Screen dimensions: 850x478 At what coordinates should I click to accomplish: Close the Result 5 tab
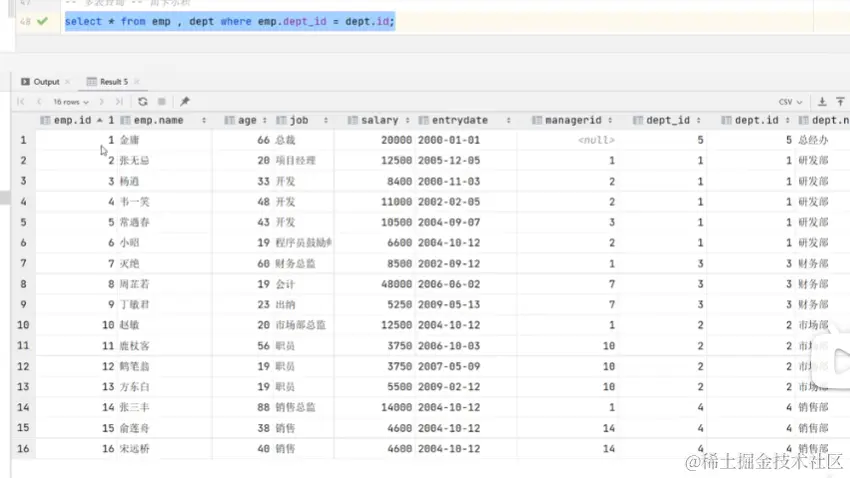coord(137,82)
